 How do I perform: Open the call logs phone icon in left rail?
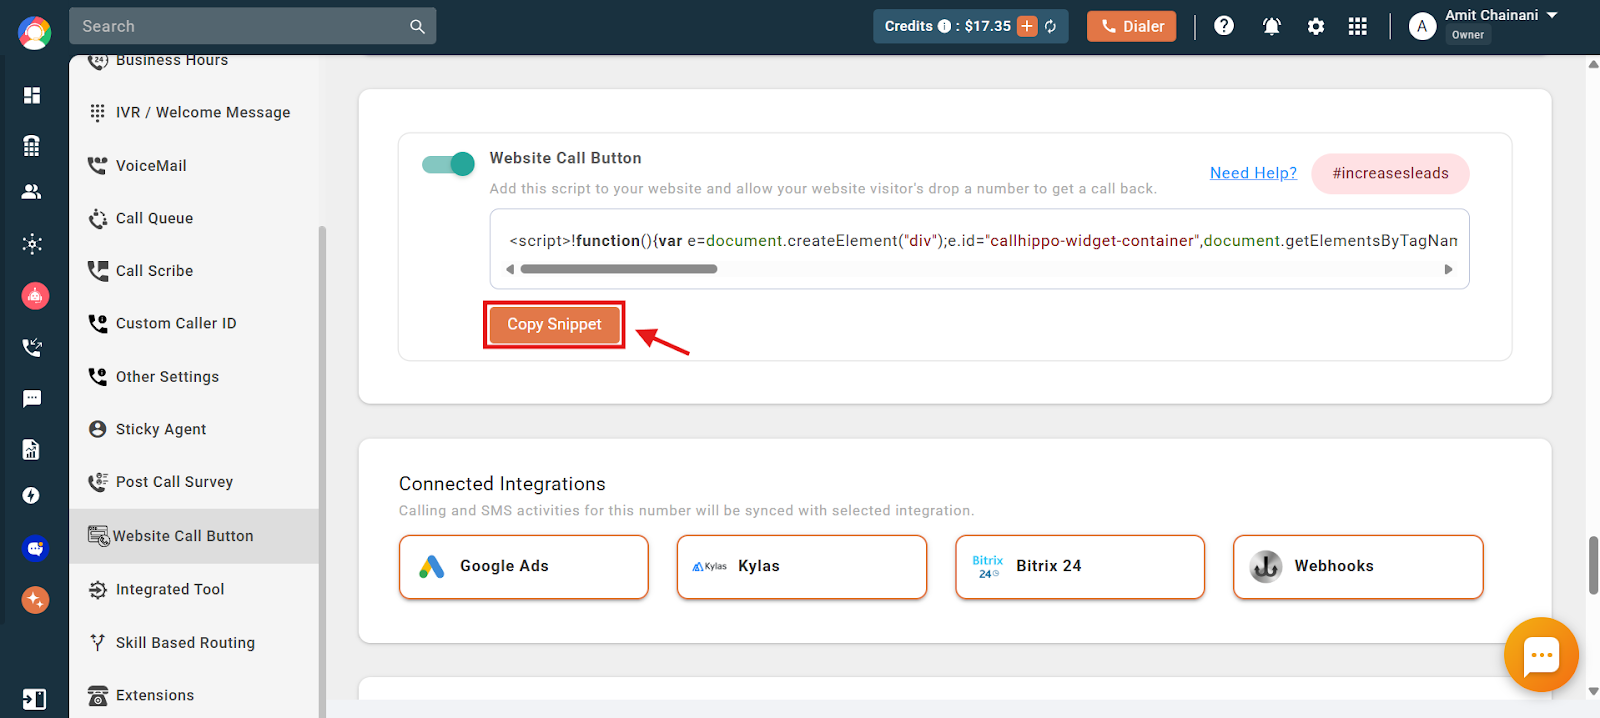(32, 347)
